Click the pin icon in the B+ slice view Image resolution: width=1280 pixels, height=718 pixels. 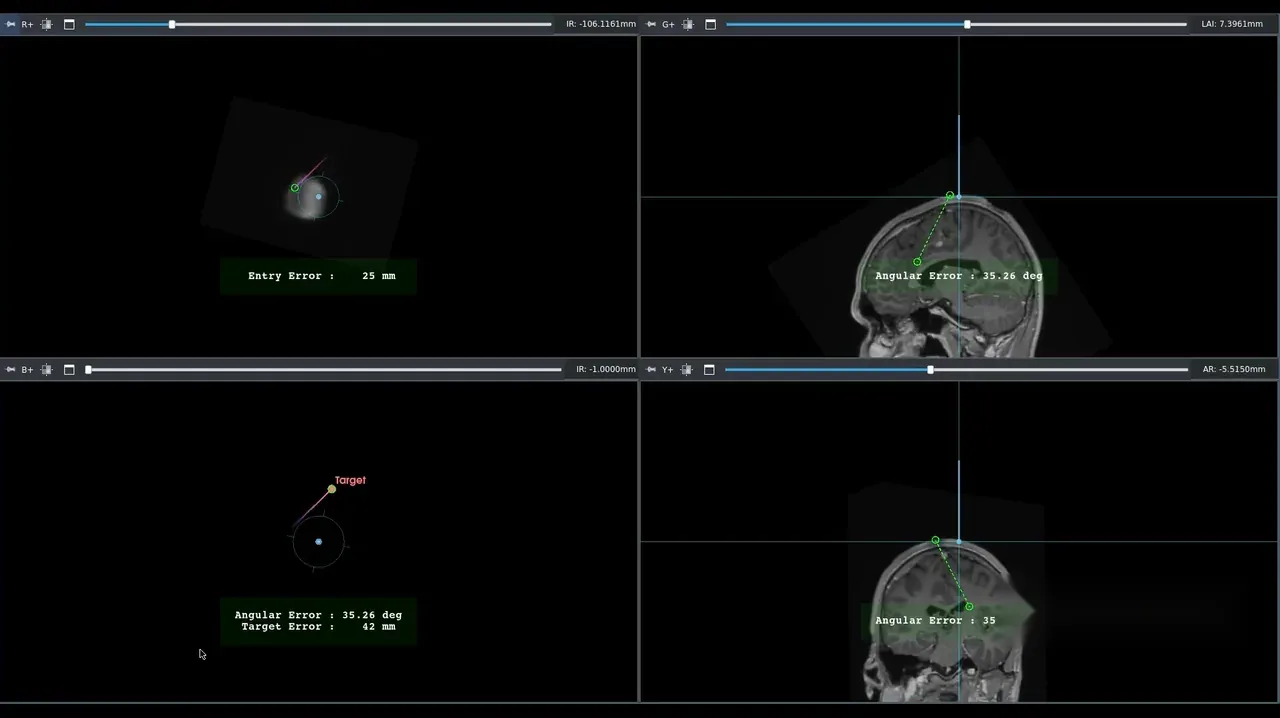(x=10, y=370)
